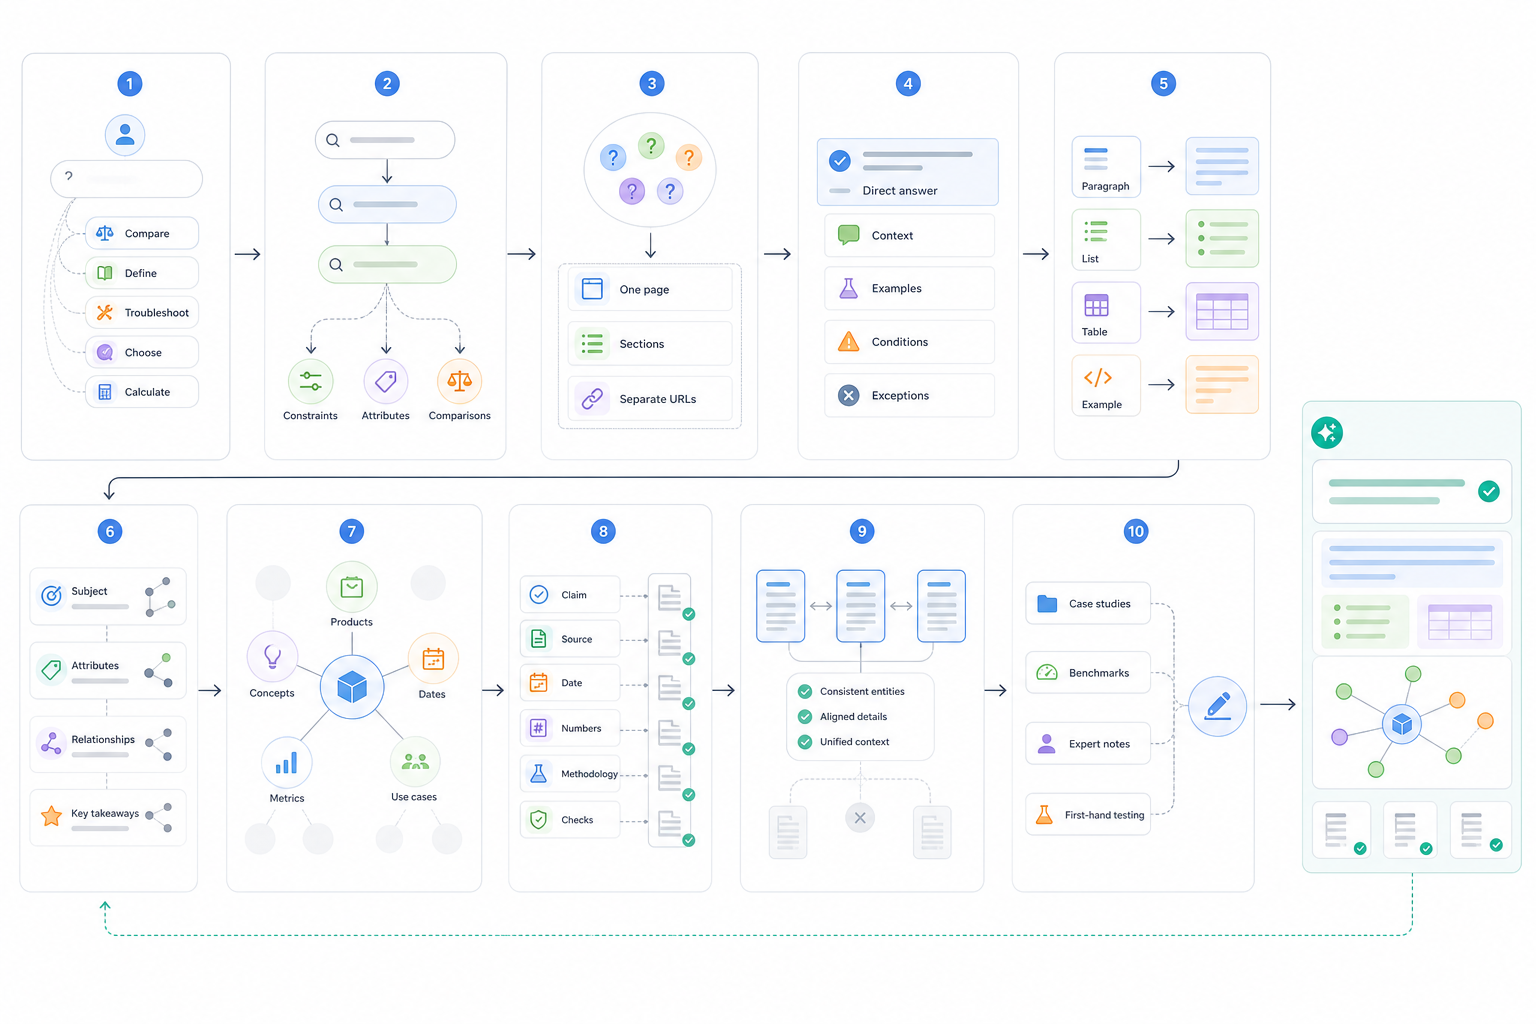Click the Products icon above the cube

tap(352, 587)
